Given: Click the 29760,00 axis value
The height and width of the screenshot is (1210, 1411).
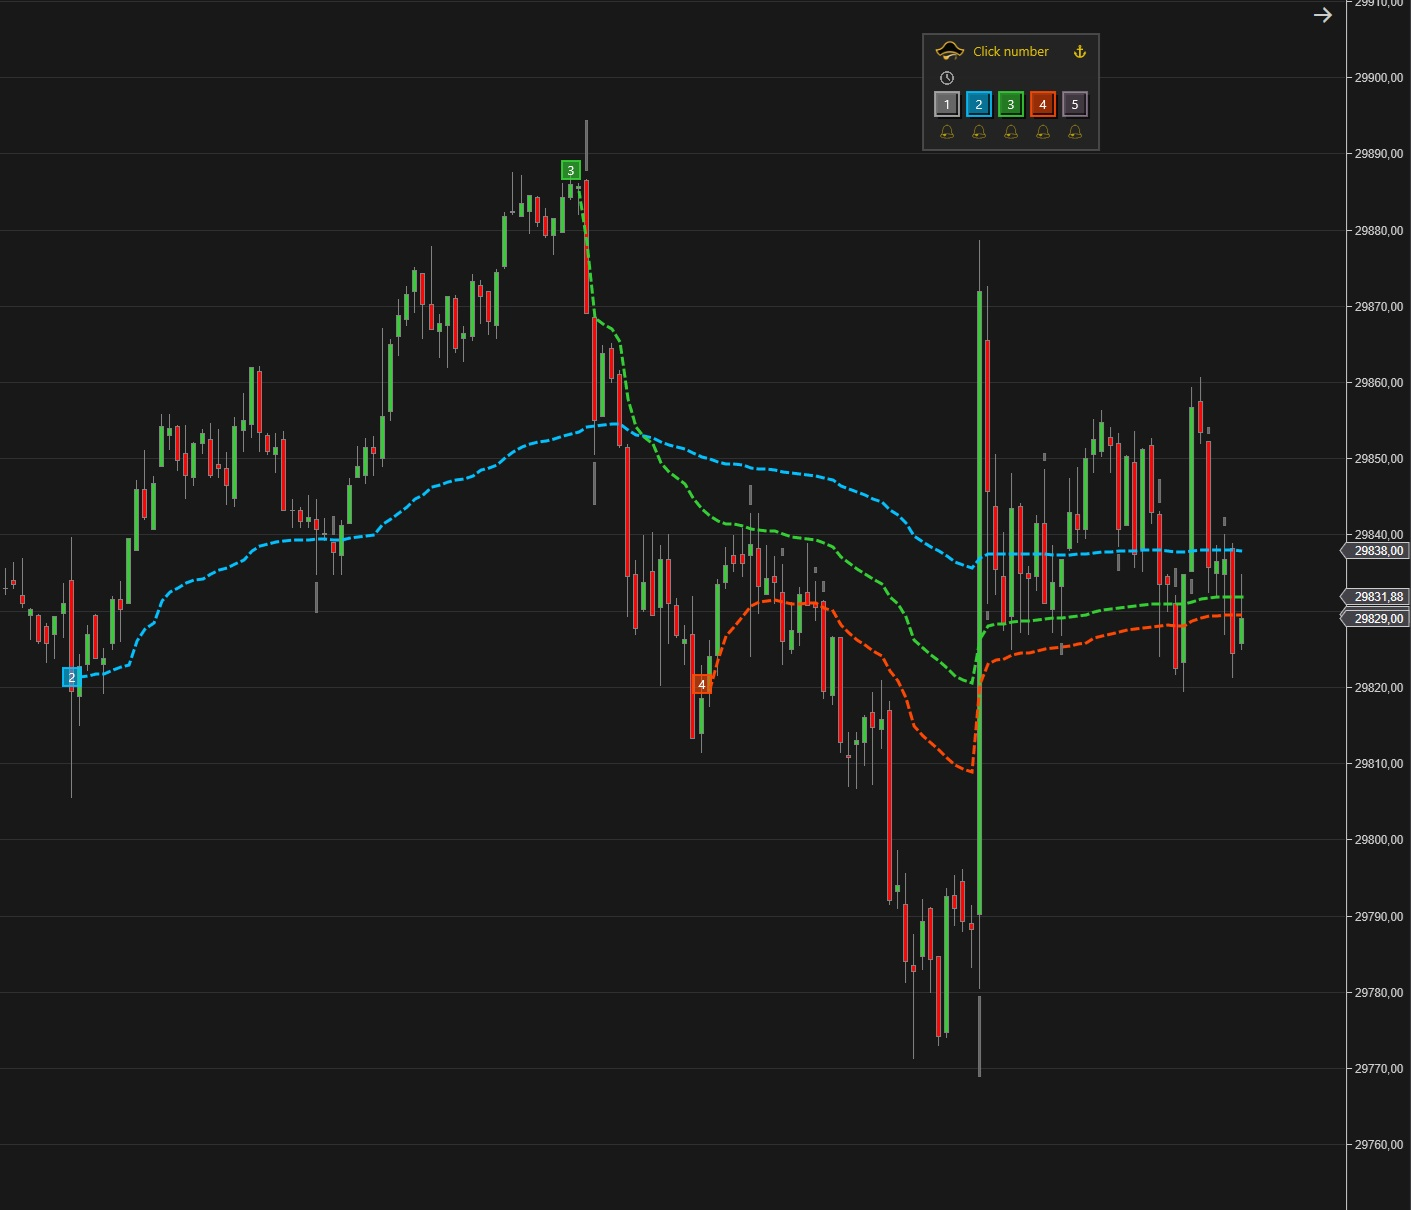Looking at the screenshot, I should 1379,1145.
